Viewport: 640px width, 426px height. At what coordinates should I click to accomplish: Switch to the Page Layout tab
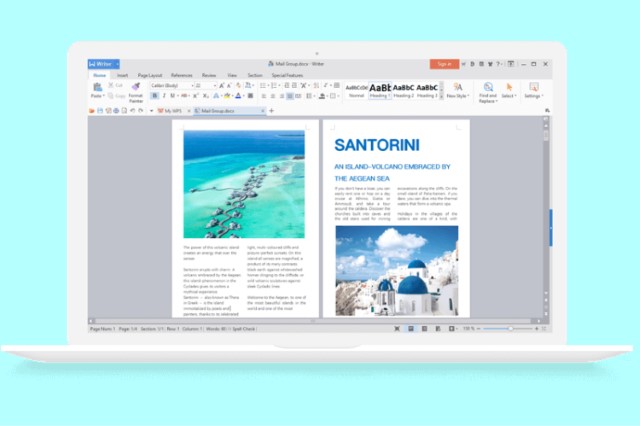point(149,75)
